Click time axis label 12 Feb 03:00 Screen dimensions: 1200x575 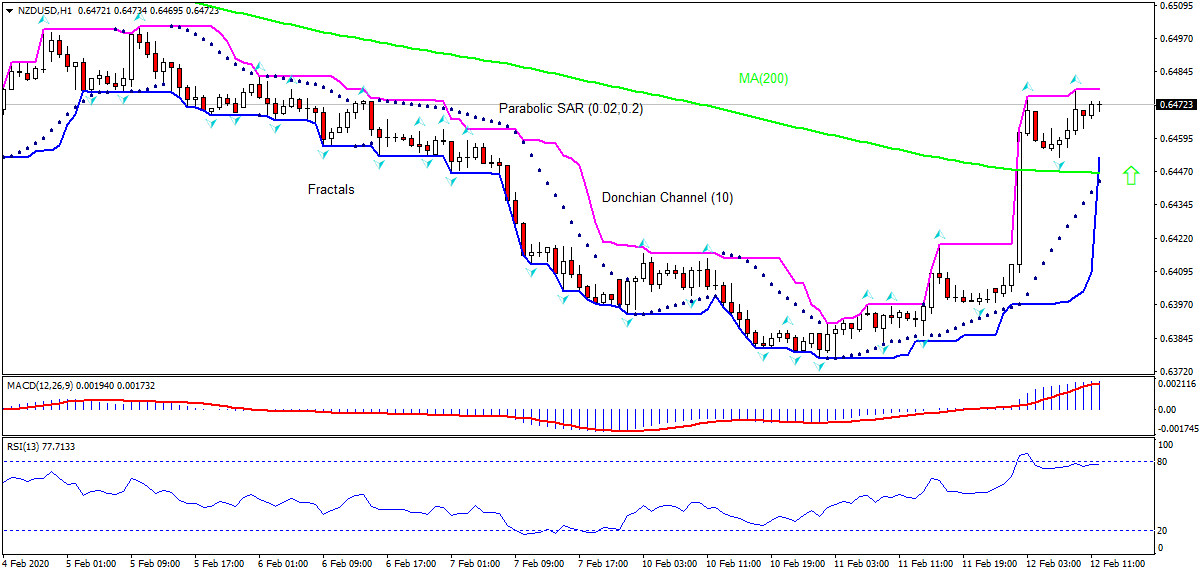click(1053, 564)
